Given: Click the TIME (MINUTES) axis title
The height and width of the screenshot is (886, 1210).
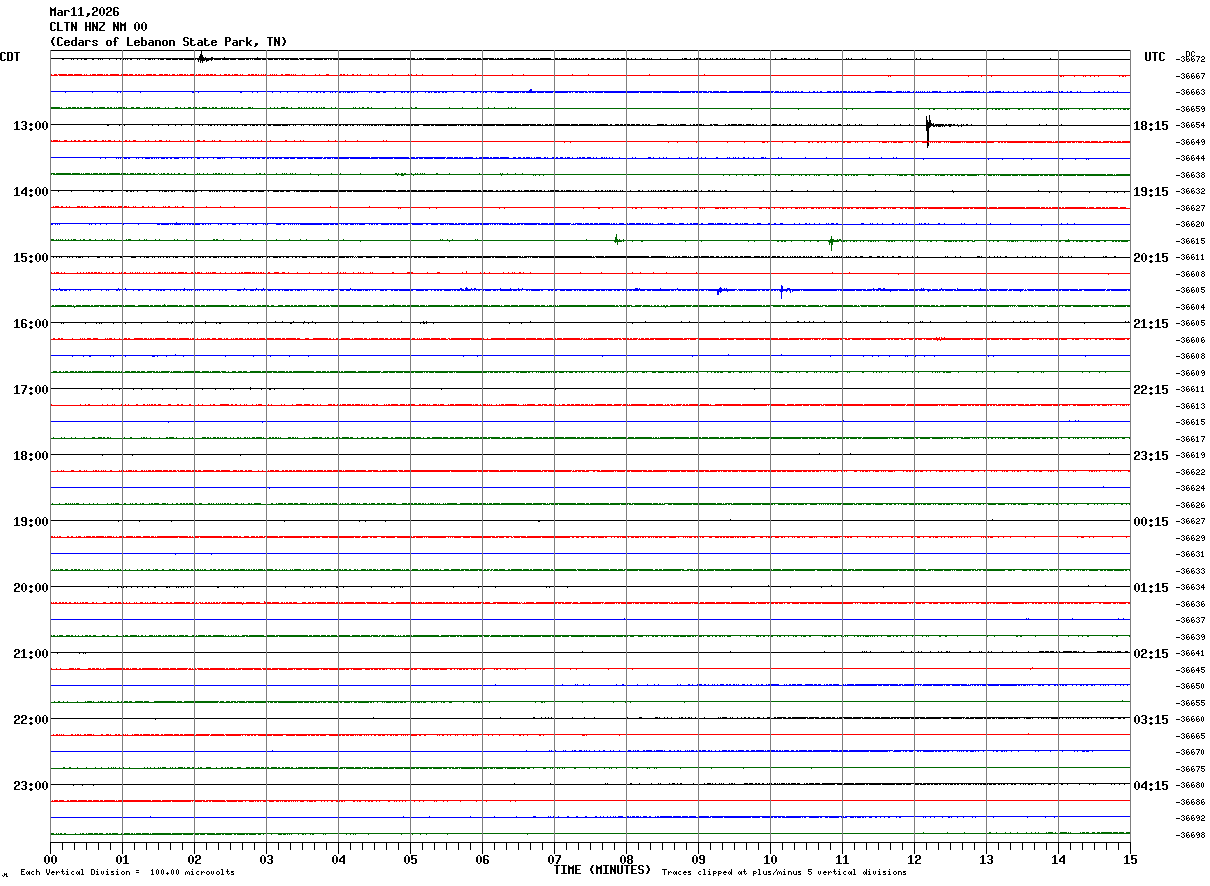Looking at the screenshot, I should tap(602, 870).
